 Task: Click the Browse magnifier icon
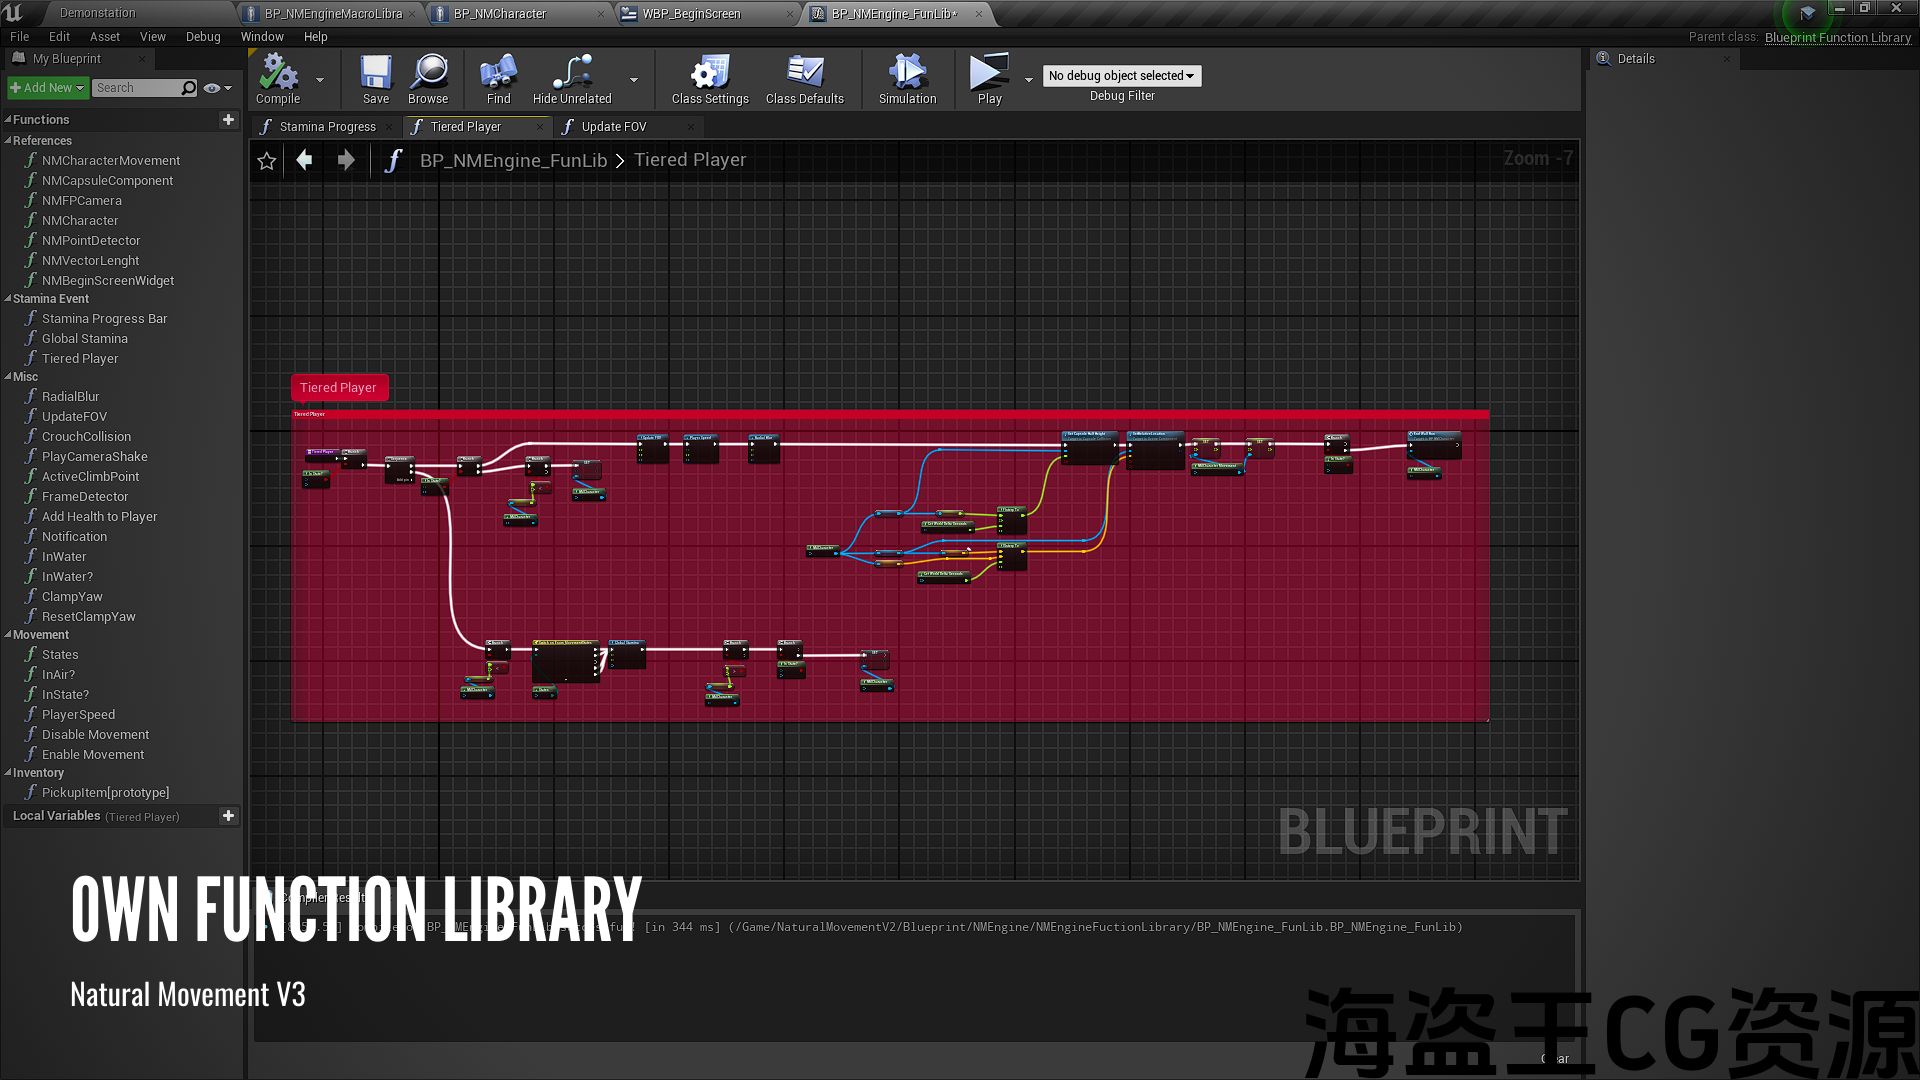point(428,73)
